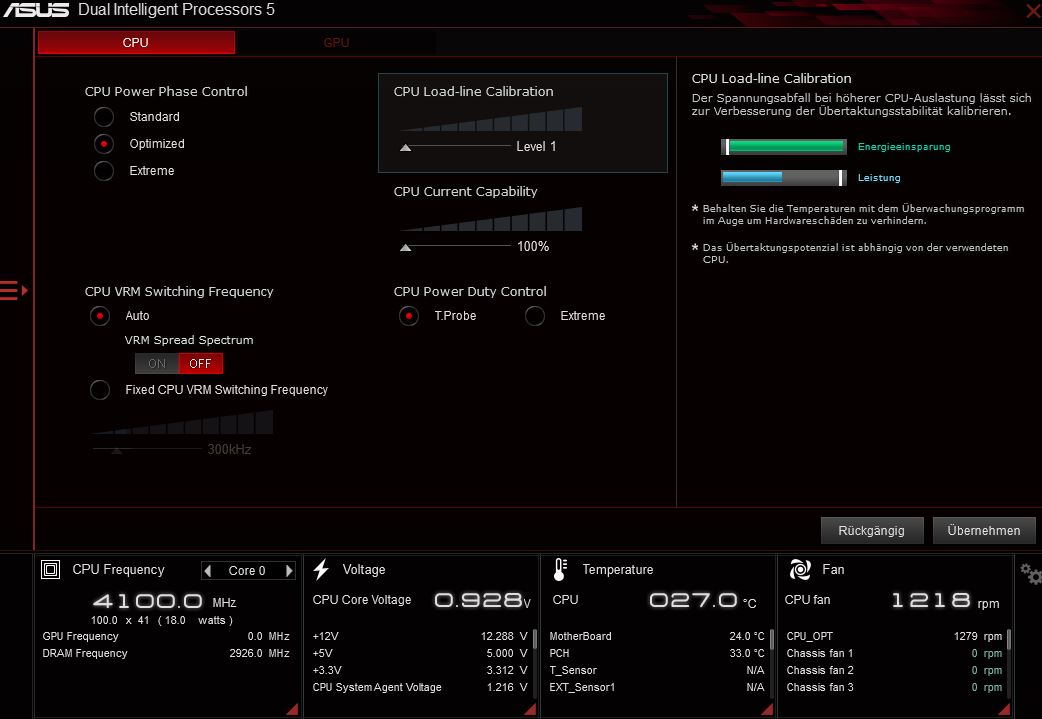Turn VRM Spread Spectrum ON
This screenshot has height=719, width=1042.
(157, 363)
